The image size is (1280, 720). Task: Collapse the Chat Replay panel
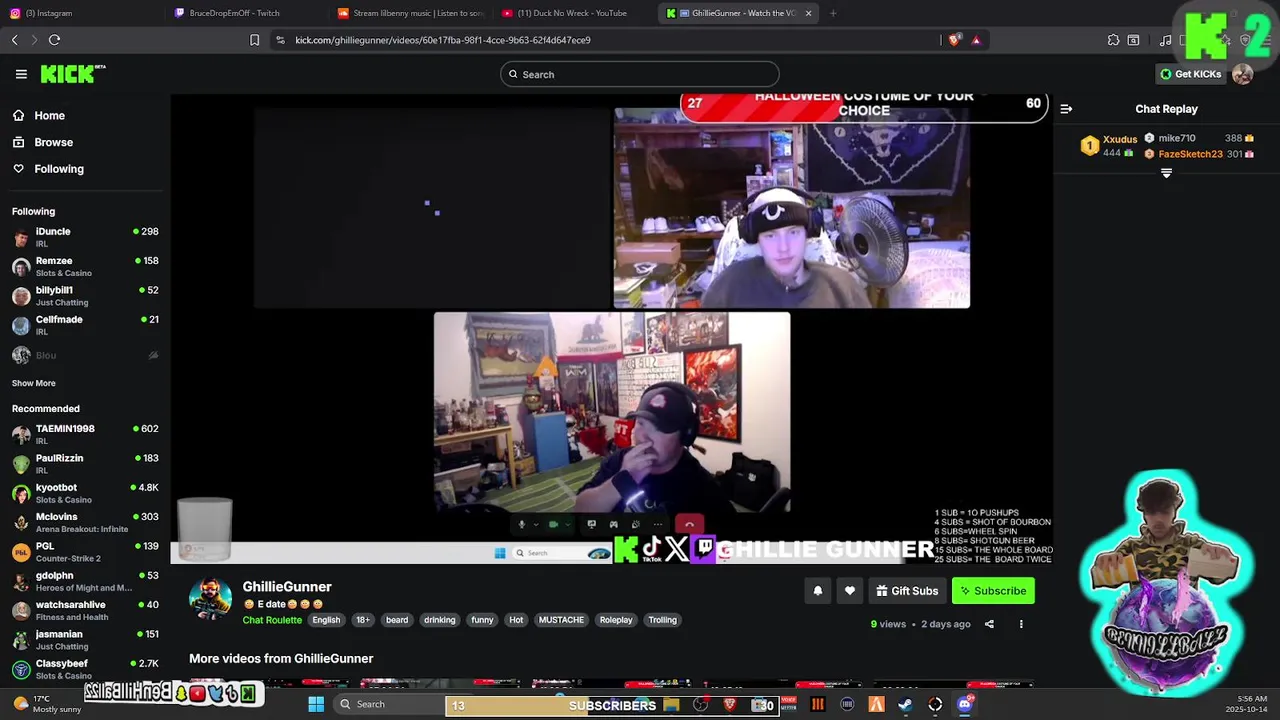click(x=1066, y=109)
